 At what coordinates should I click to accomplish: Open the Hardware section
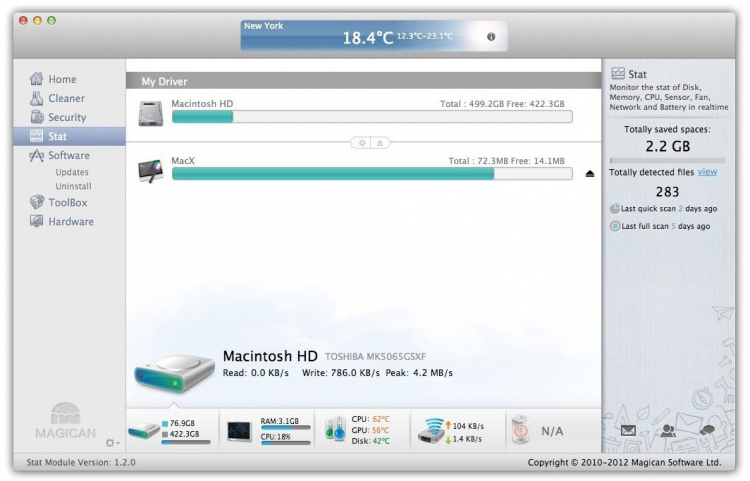click(69, 221)
